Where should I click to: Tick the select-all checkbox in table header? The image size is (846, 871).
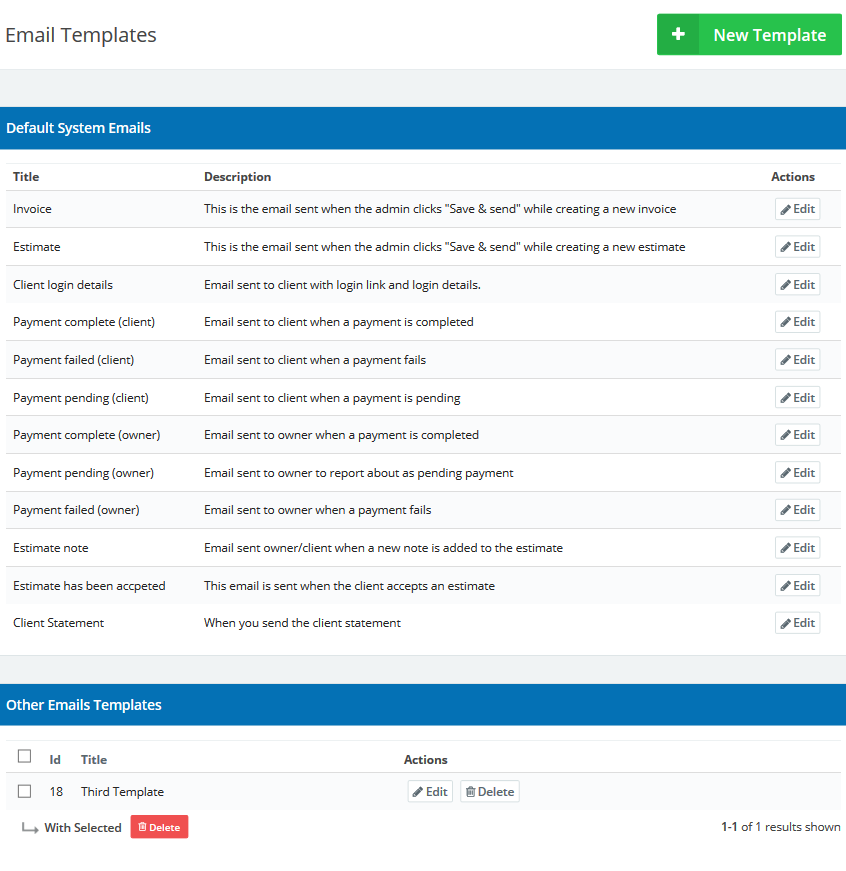point(25,757)
